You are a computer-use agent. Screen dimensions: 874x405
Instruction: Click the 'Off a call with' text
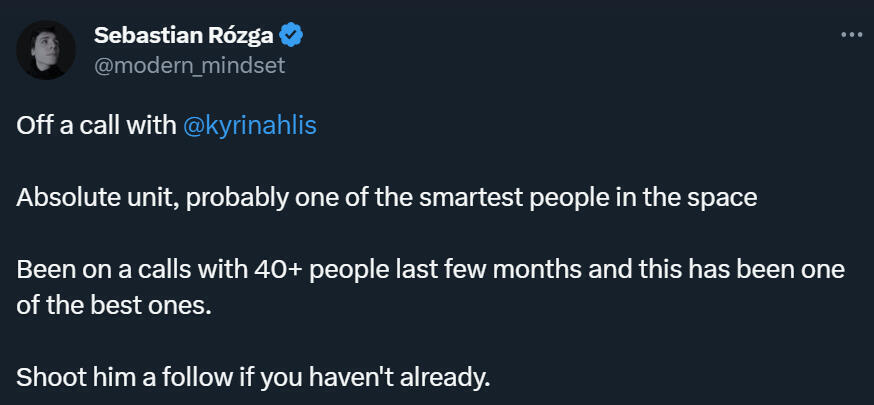[97, 127]
